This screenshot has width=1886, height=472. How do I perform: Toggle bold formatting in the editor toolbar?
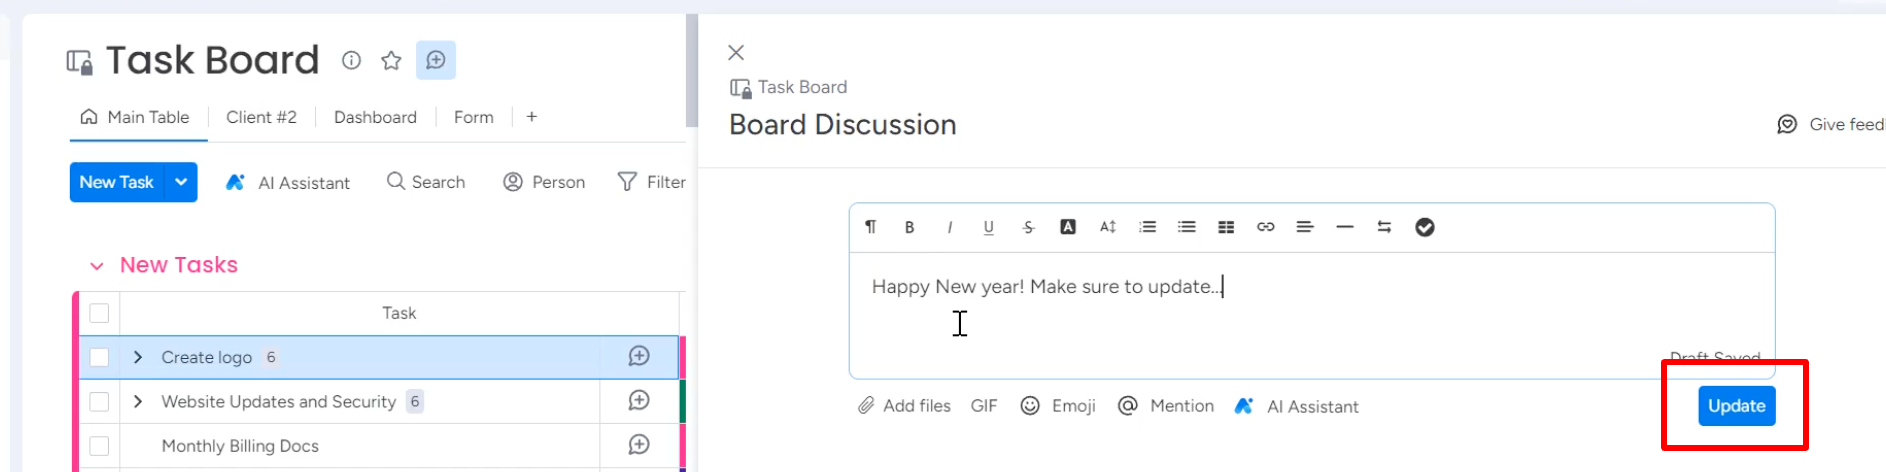pos(909,227)
